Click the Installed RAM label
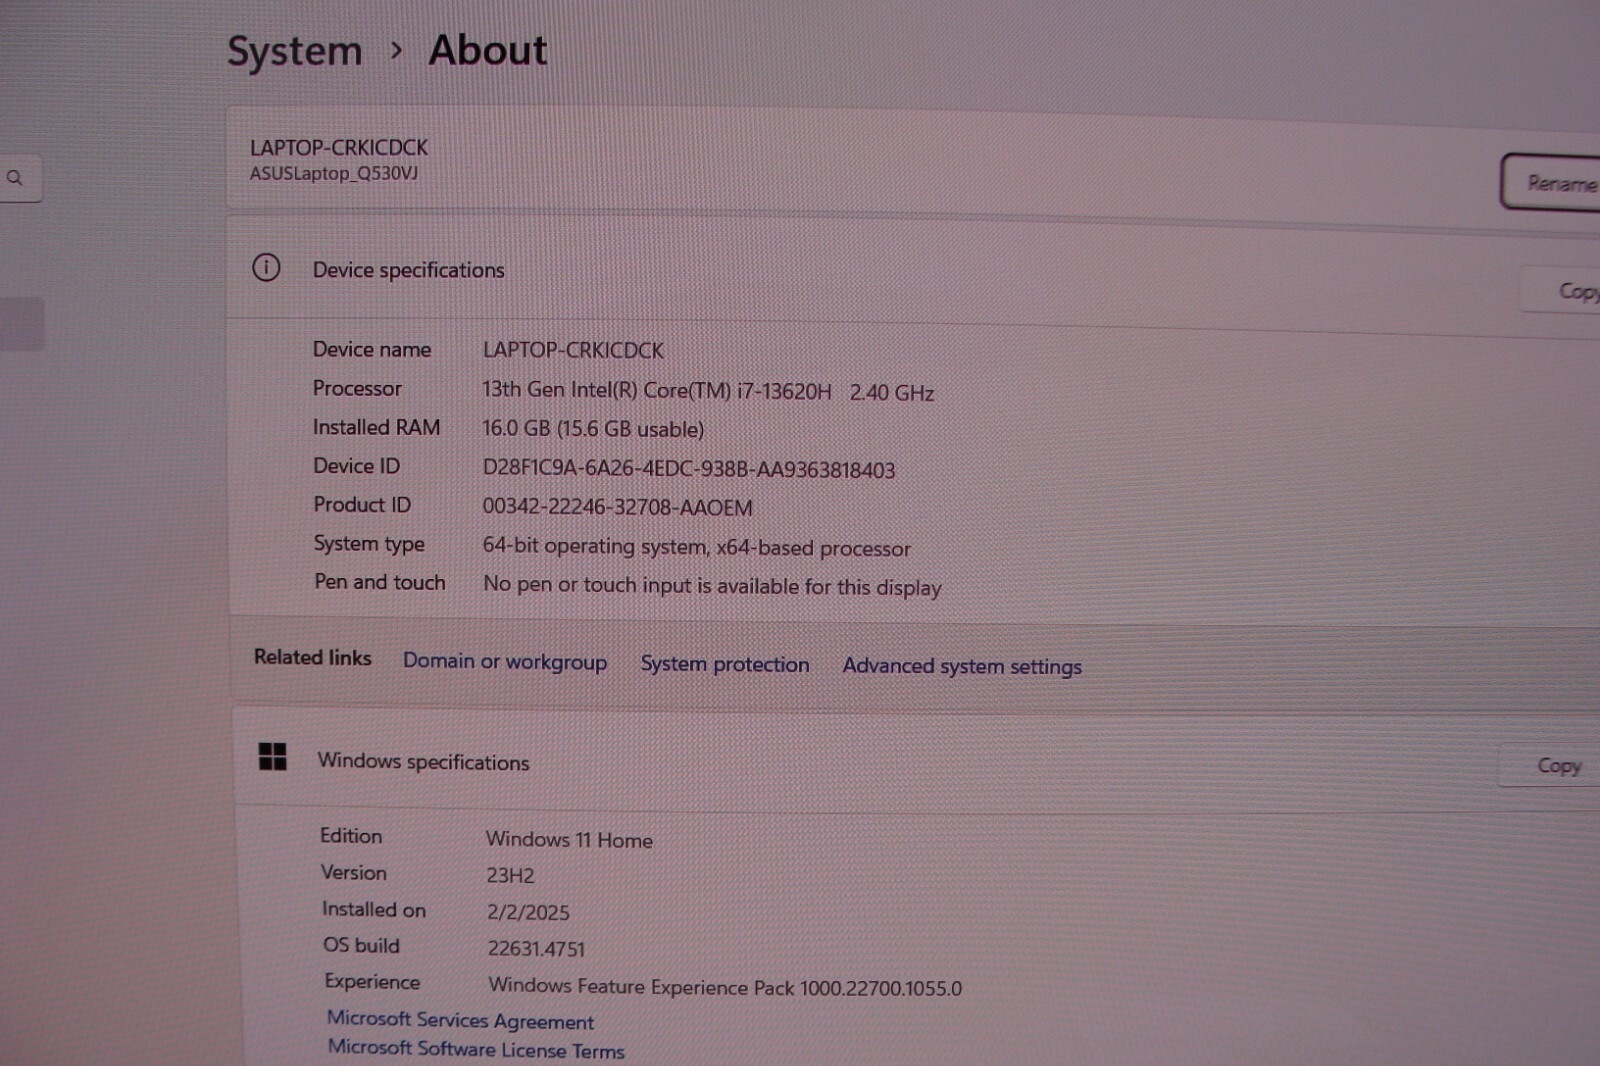Image resolution: width=1600 pixels, height=1066 pixels. [376, 427]
